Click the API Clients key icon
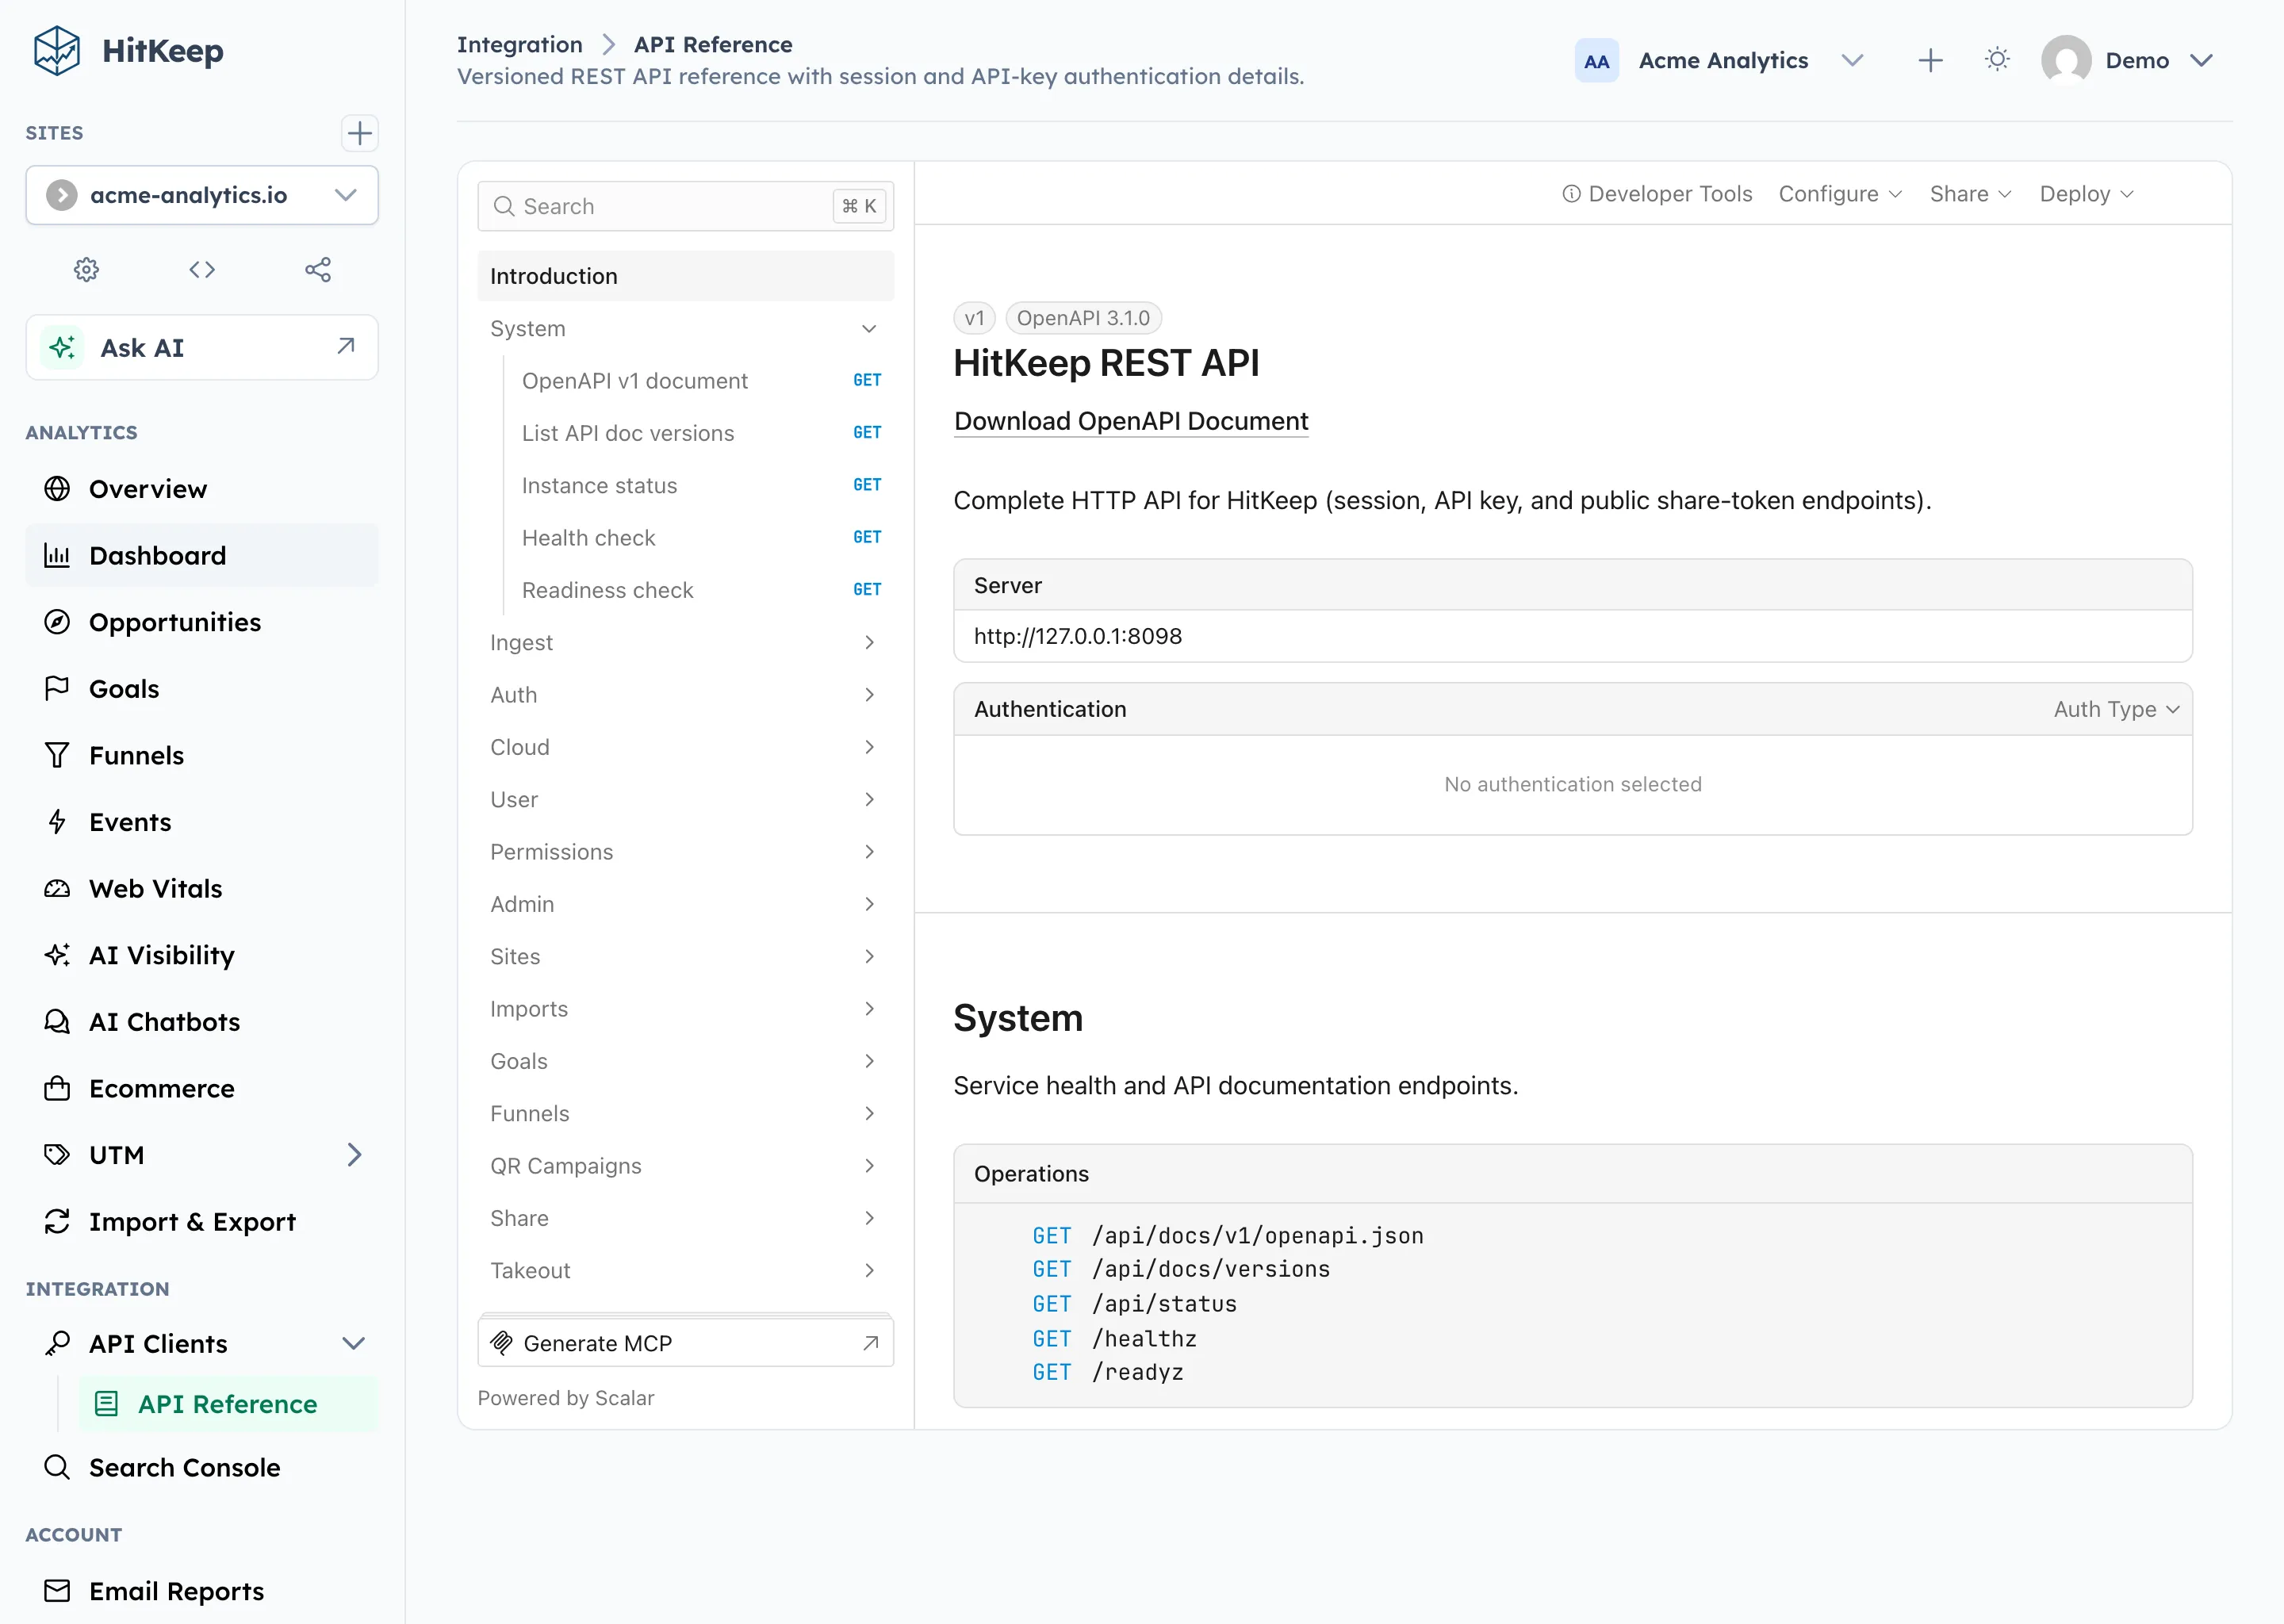Viewport: 2284px width, 1624px height. pos(57,1343)
